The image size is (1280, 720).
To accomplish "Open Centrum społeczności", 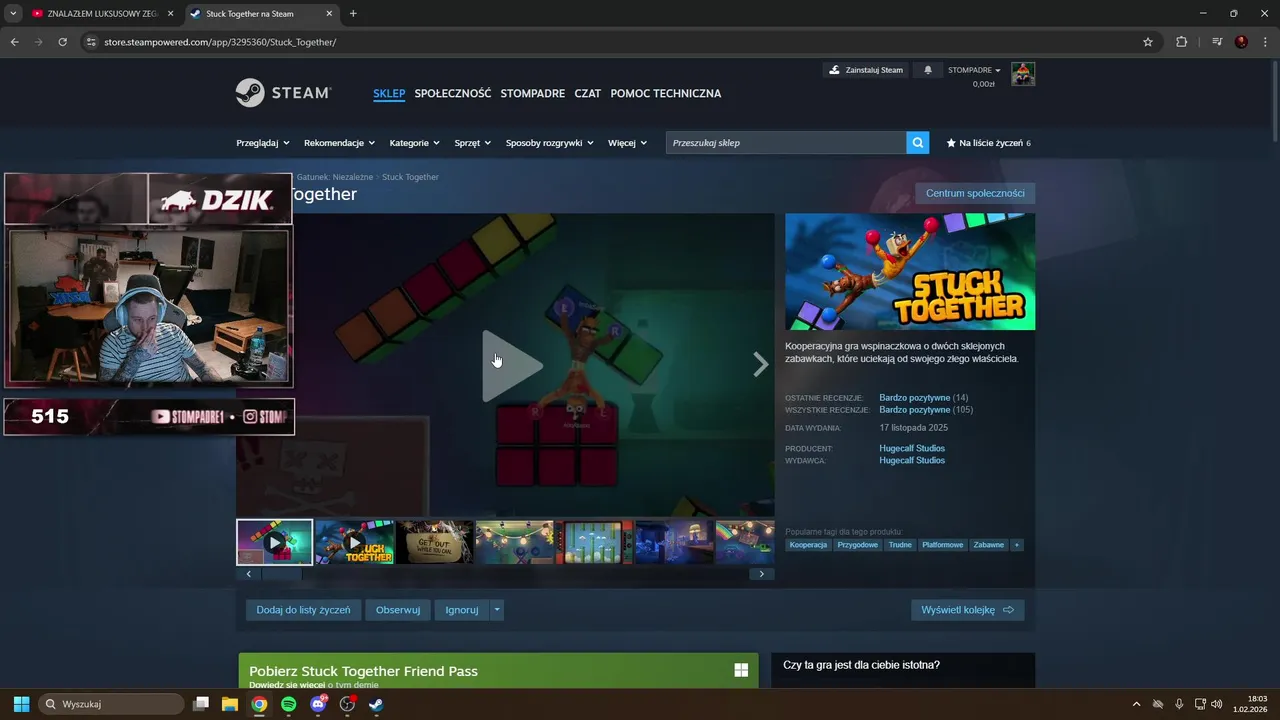I will pos(975,193).
